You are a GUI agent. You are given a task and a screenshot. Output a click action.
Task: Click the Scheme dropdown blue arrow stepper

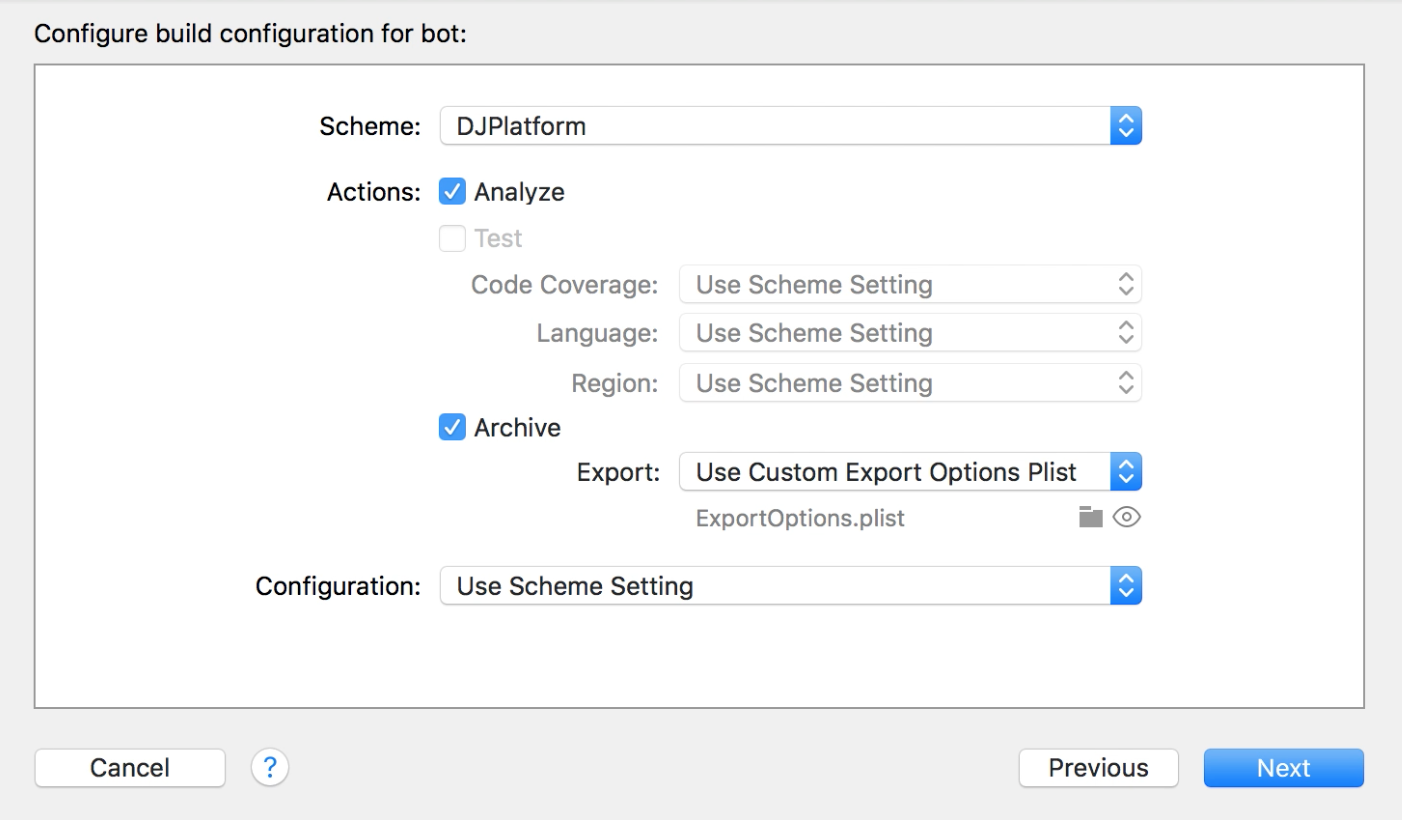tap(1125, 126)
